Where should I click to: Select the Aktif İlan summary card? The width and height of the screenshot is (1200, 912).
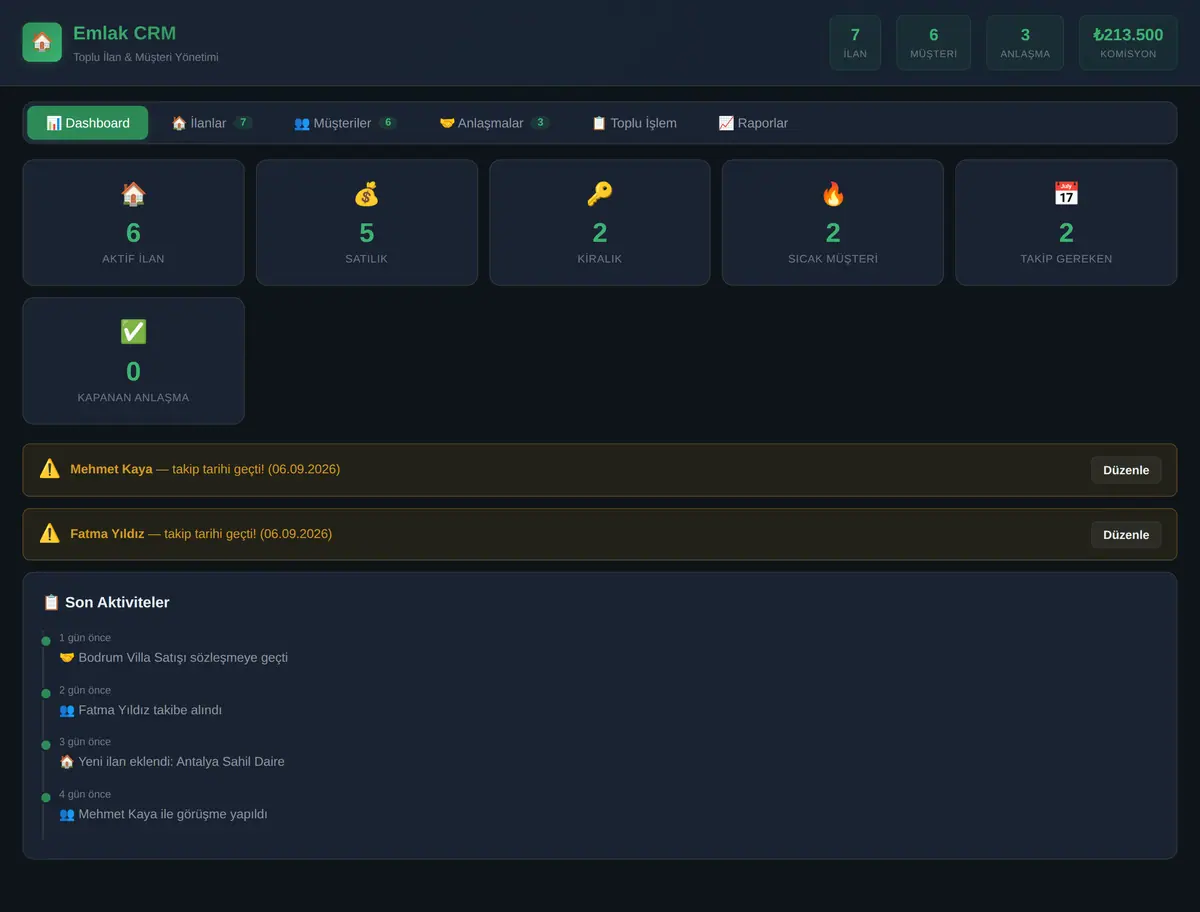[x=133, y=223]
